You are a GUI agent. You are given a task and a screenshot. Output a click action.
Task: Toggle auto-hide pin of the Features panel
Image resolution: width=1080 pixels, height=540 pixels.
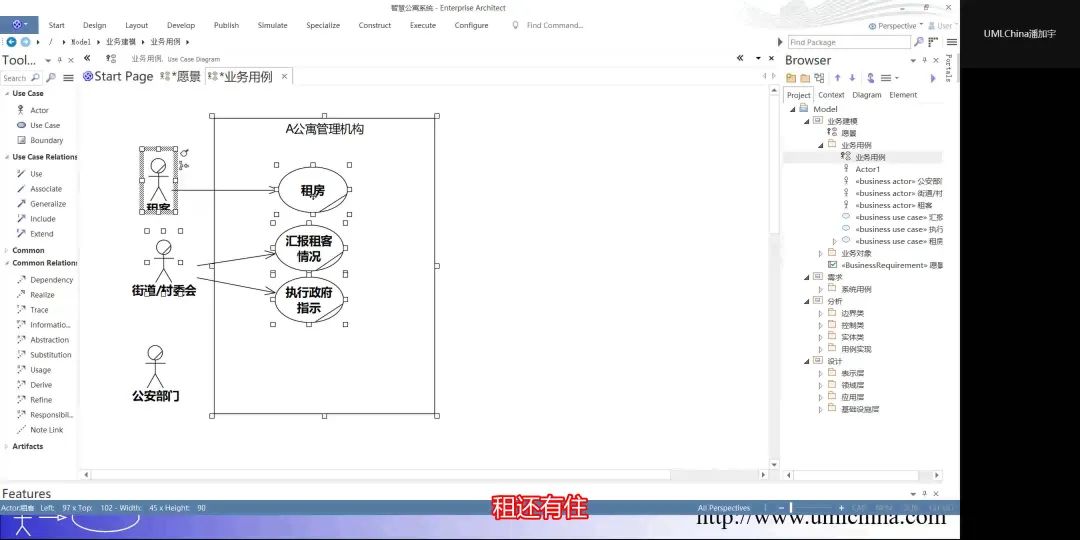coord(924,494)
